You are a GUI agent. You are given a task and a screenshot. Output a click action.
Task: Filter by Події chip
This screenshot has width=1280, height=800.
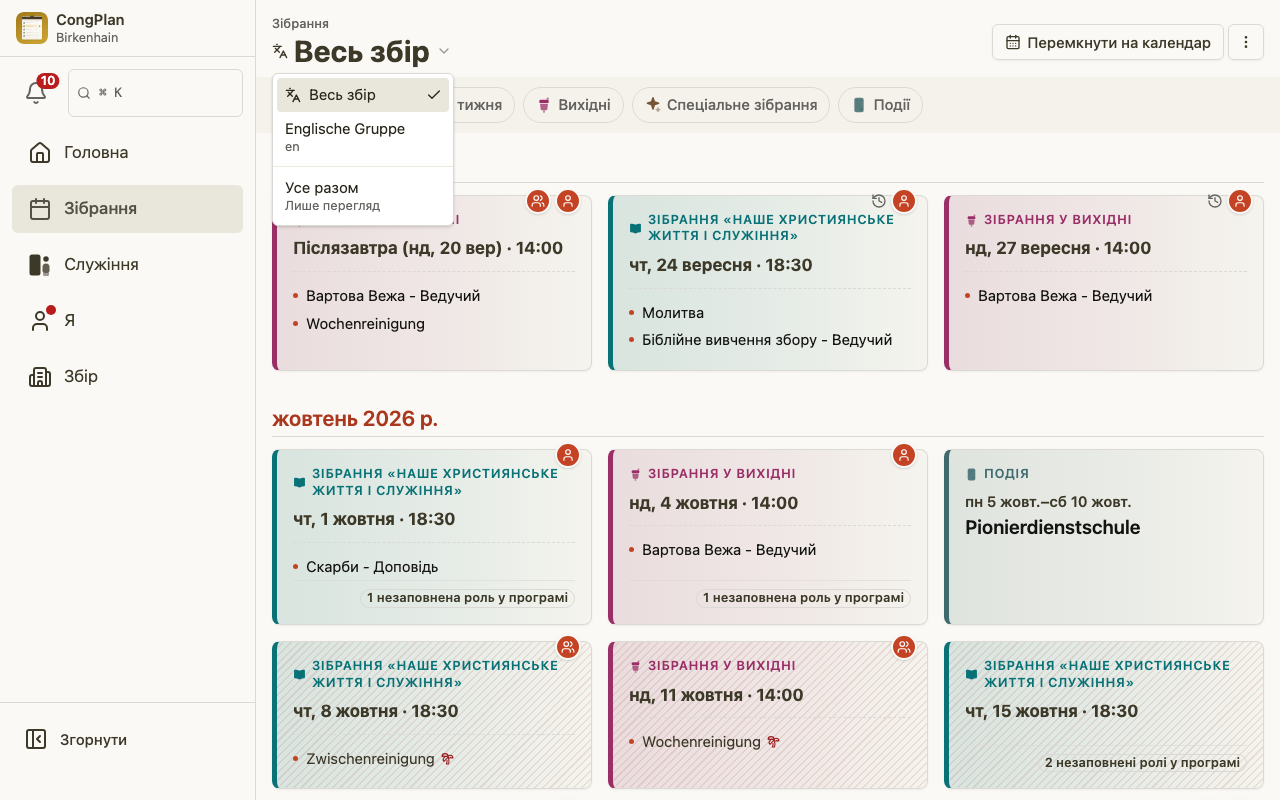pos(880,105)
